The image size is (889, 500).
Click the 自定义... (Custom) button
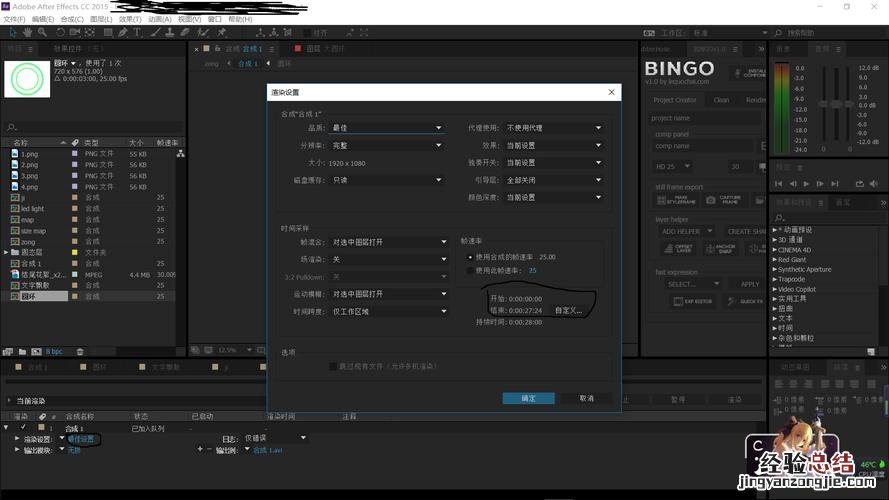point(568,311)
